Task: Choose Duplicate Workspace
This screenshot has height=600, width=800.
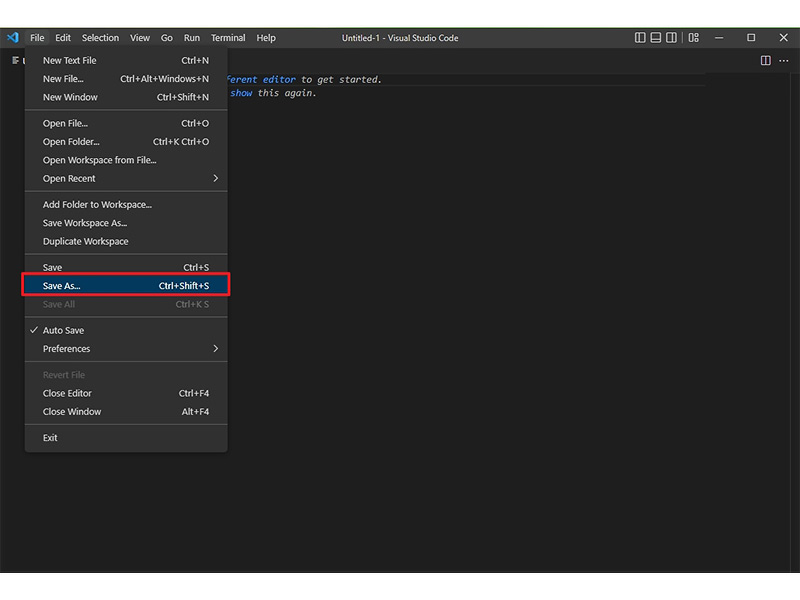Action: coord(126,241)
